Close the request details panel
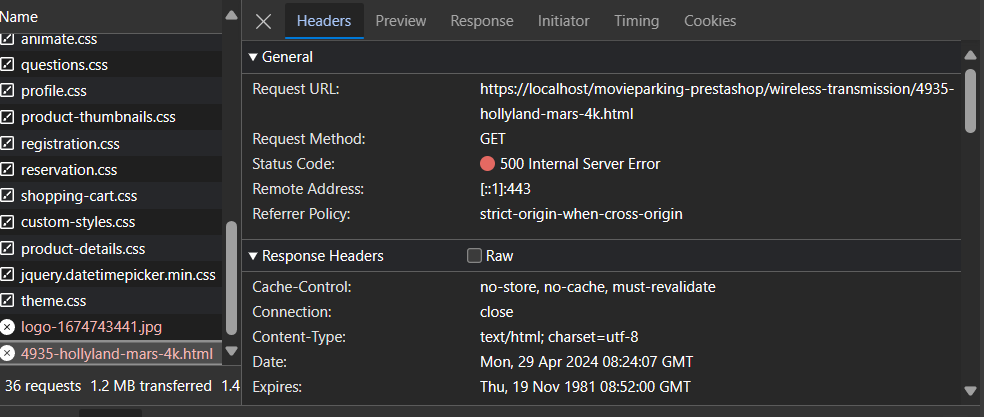The height and width of the screenshot is (417, 984). [263, 21]
